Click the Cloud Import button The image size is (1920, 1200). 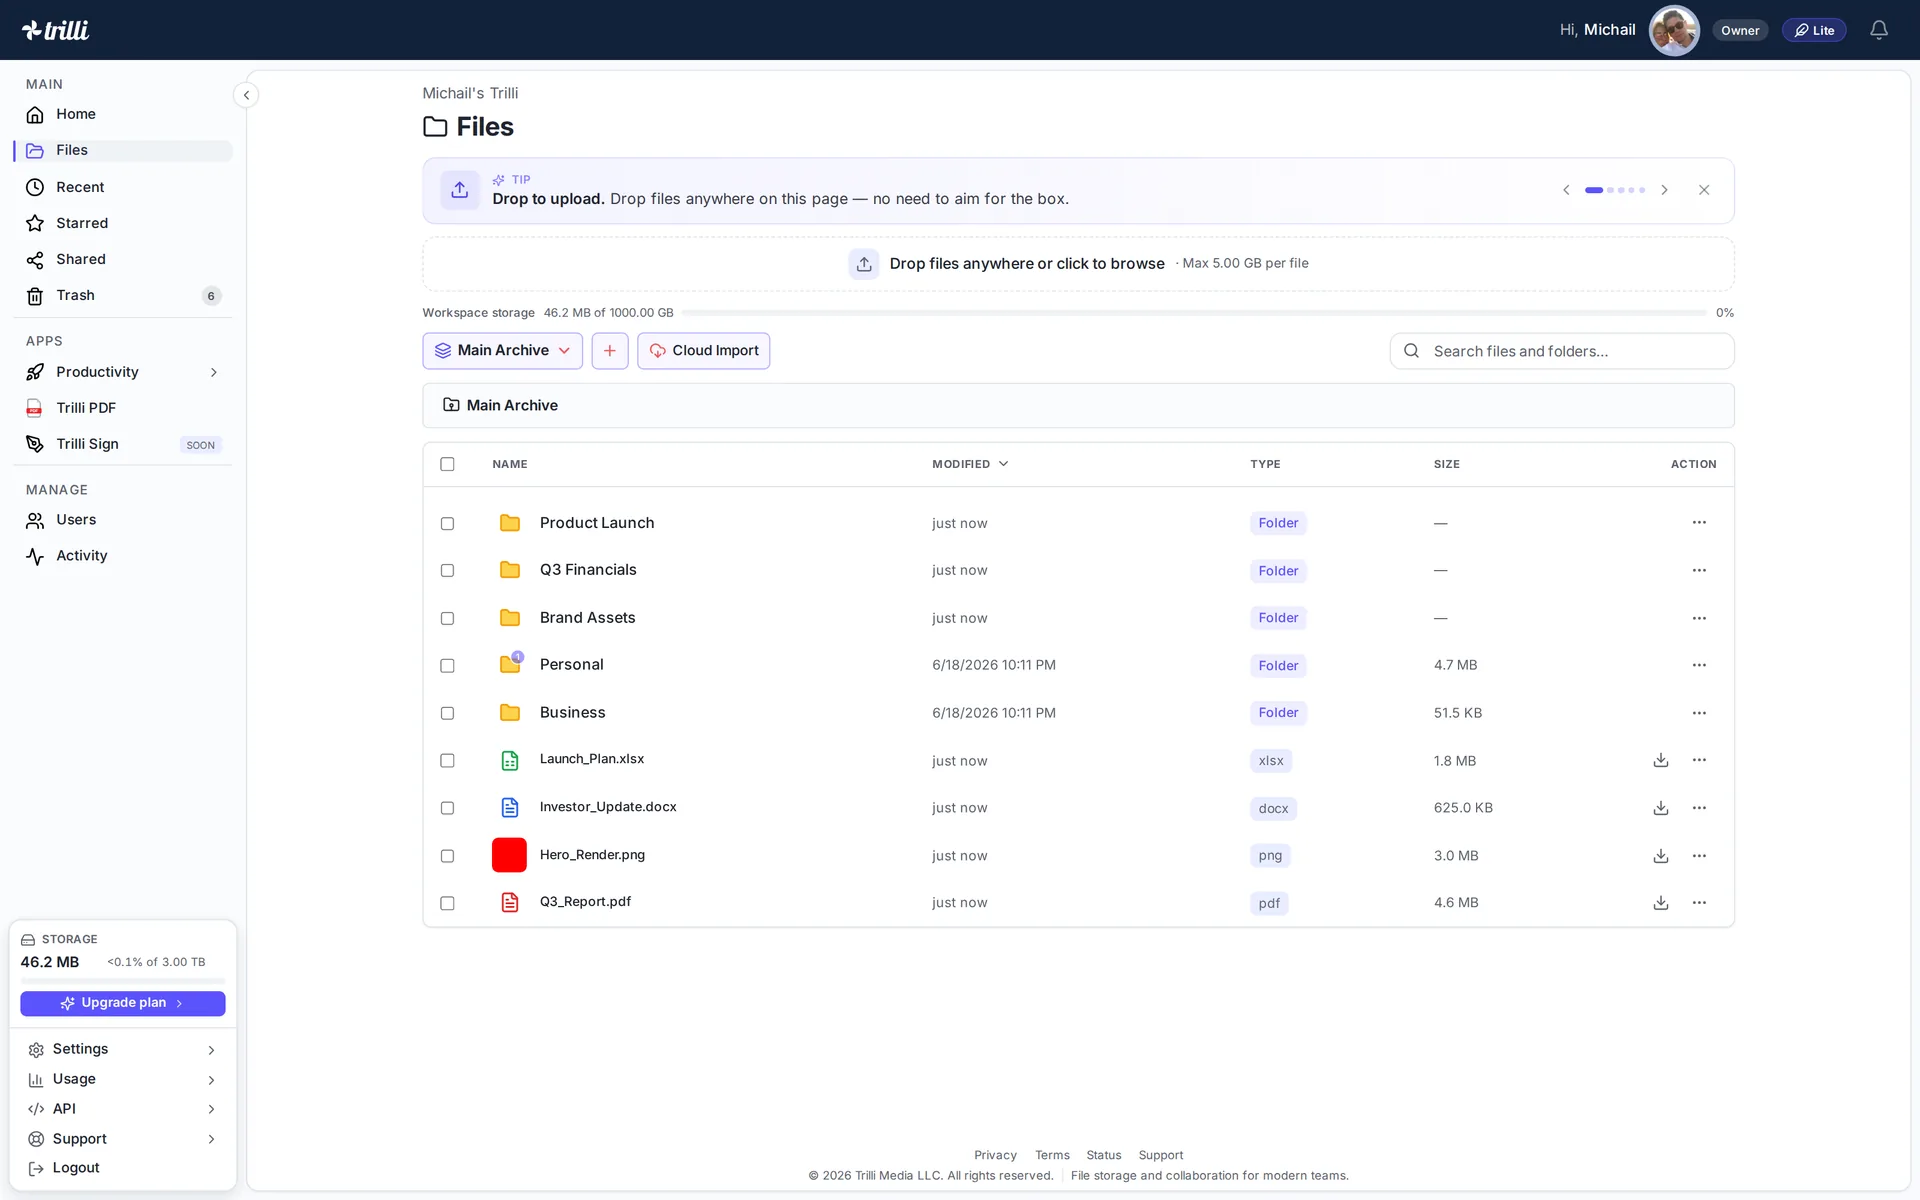[704, 351]
